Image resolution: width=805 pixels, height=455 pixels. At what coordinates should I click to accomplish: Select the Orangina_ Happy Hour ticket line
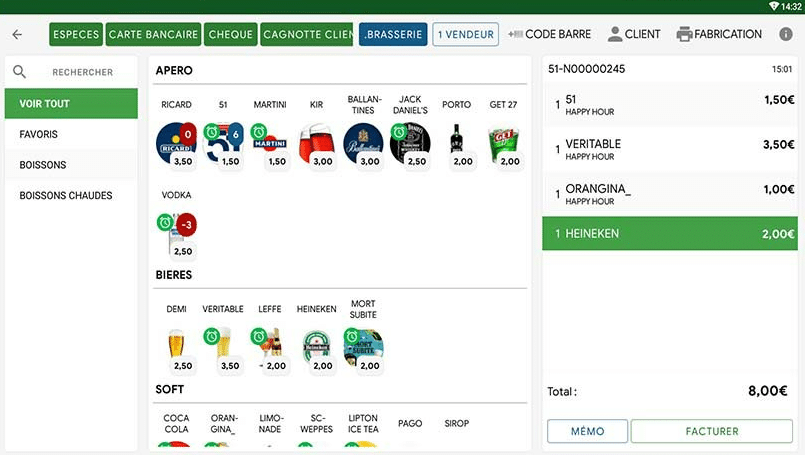pos(670,194)
